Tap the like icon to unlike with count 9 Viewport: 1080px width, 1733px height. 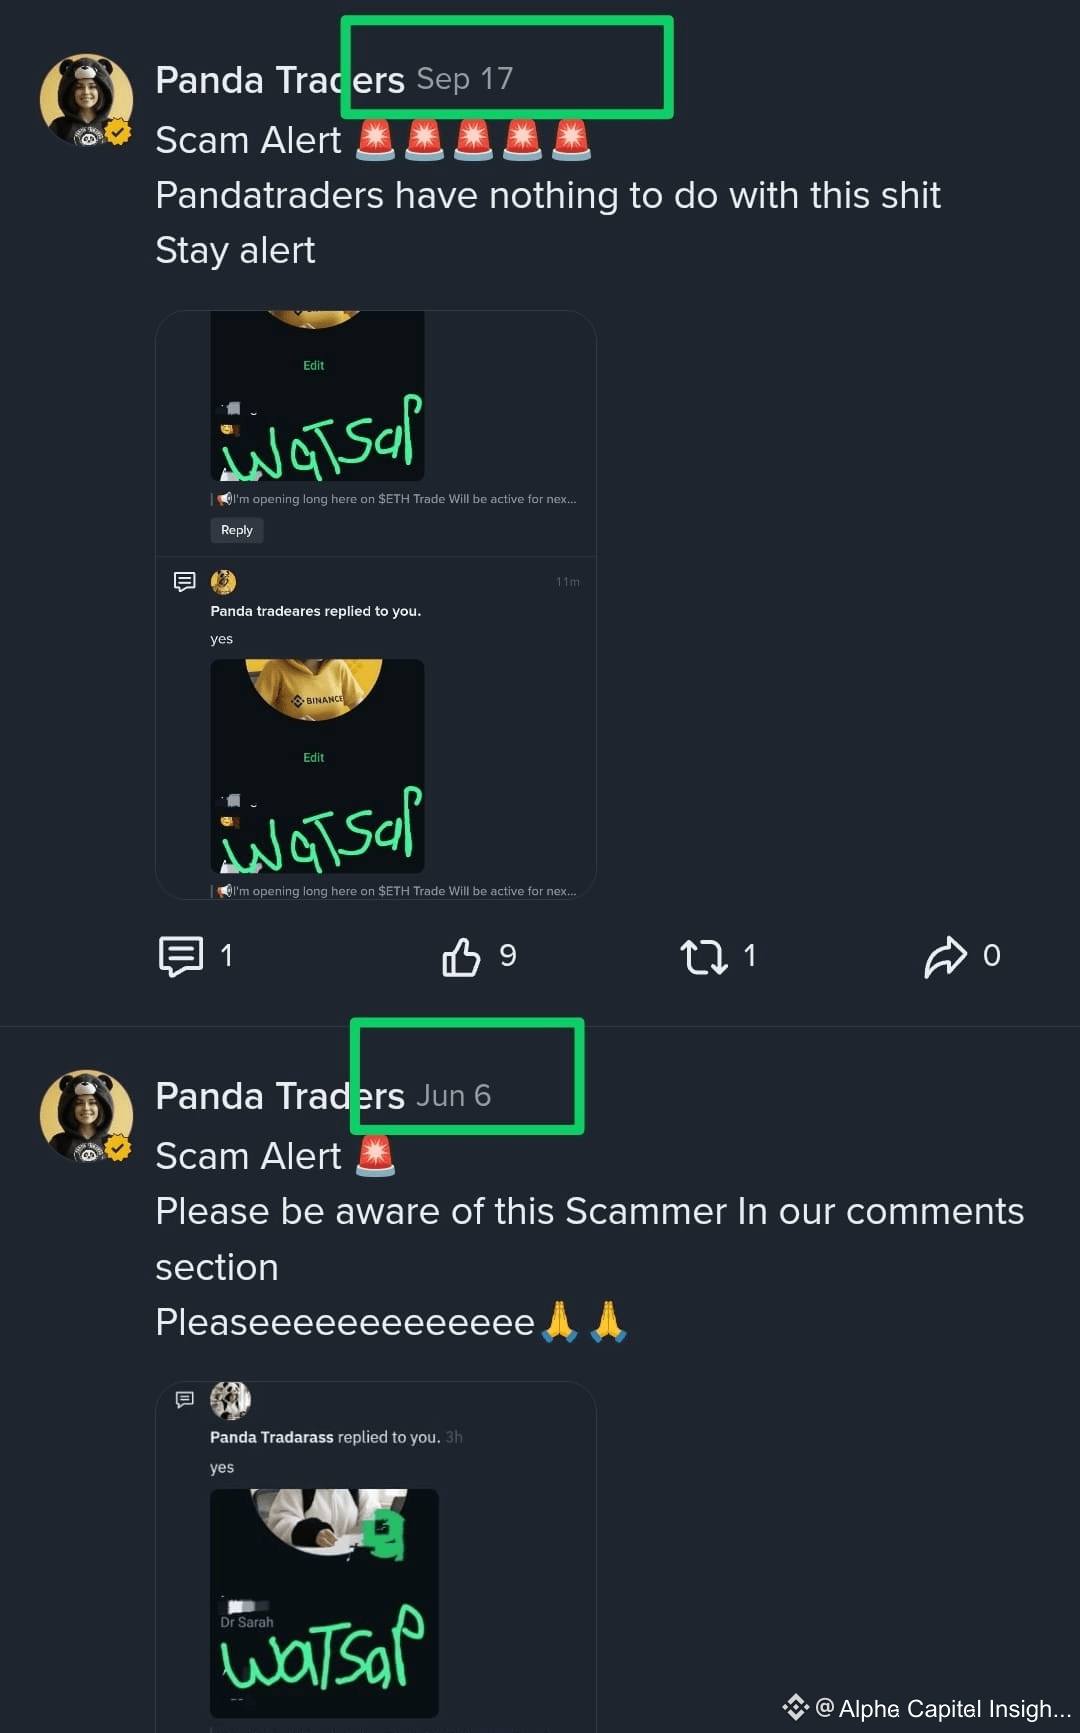pos(461,955)
